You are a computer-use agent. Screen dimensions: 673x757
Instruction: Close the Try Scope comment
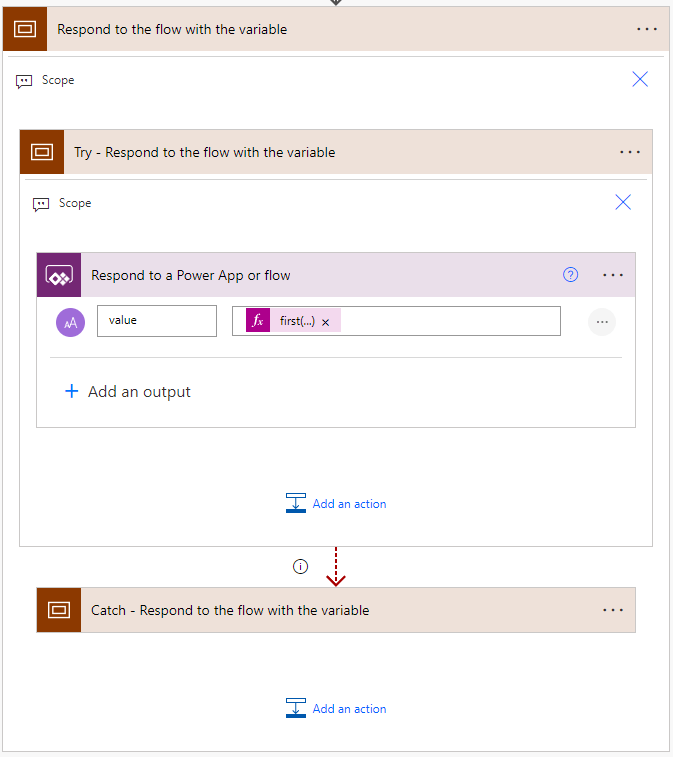click(x=623, y=203)
